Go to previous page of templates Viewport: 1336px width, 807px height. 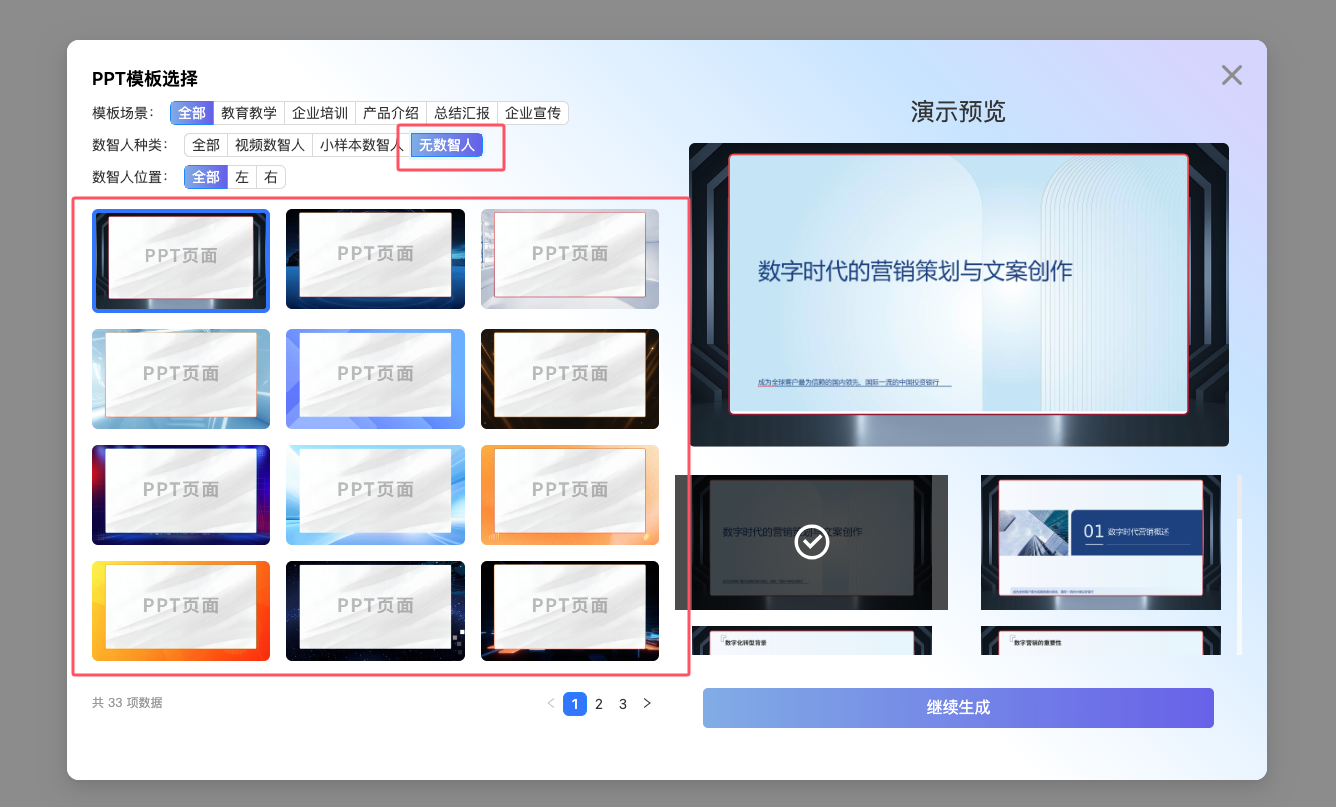coord(551,704)
